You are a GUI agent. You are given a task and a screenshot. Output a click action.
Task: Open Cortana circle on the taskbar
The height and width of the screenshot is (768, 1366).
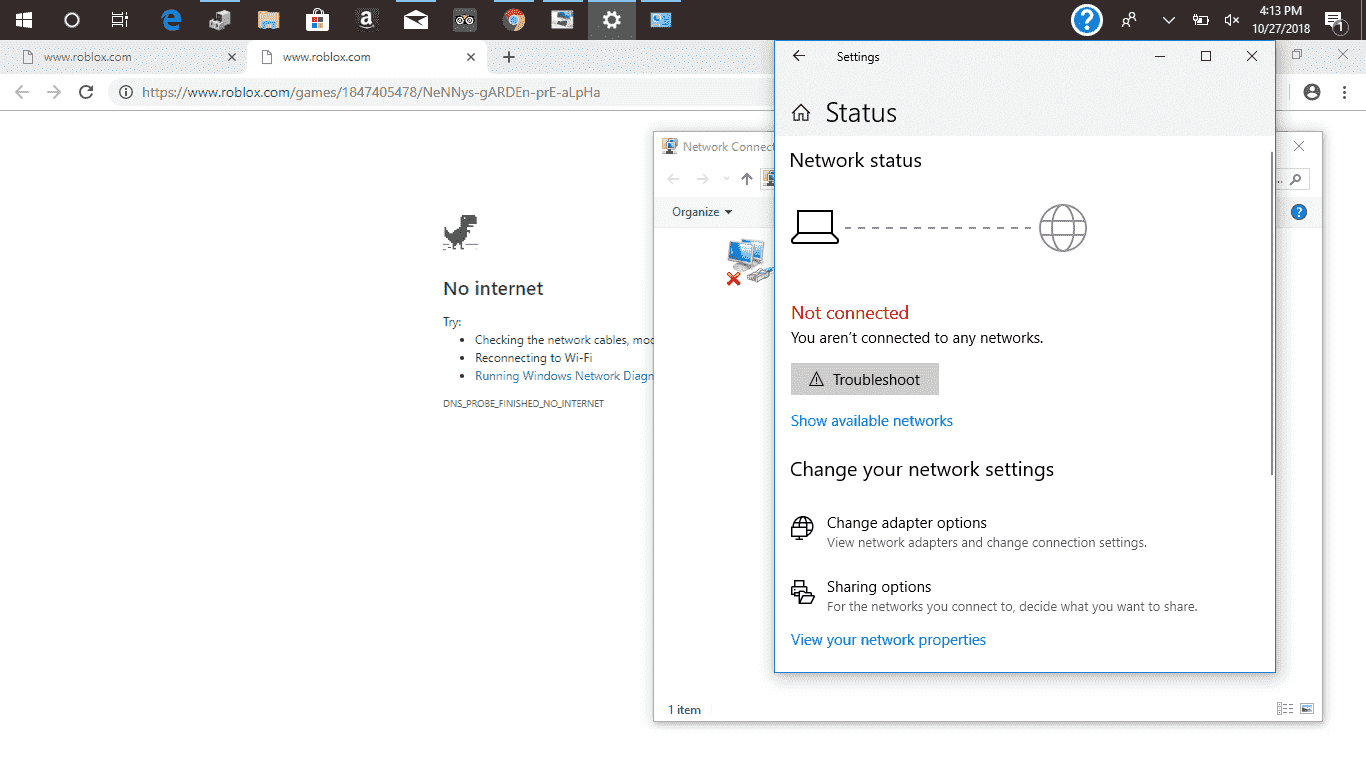72,19
